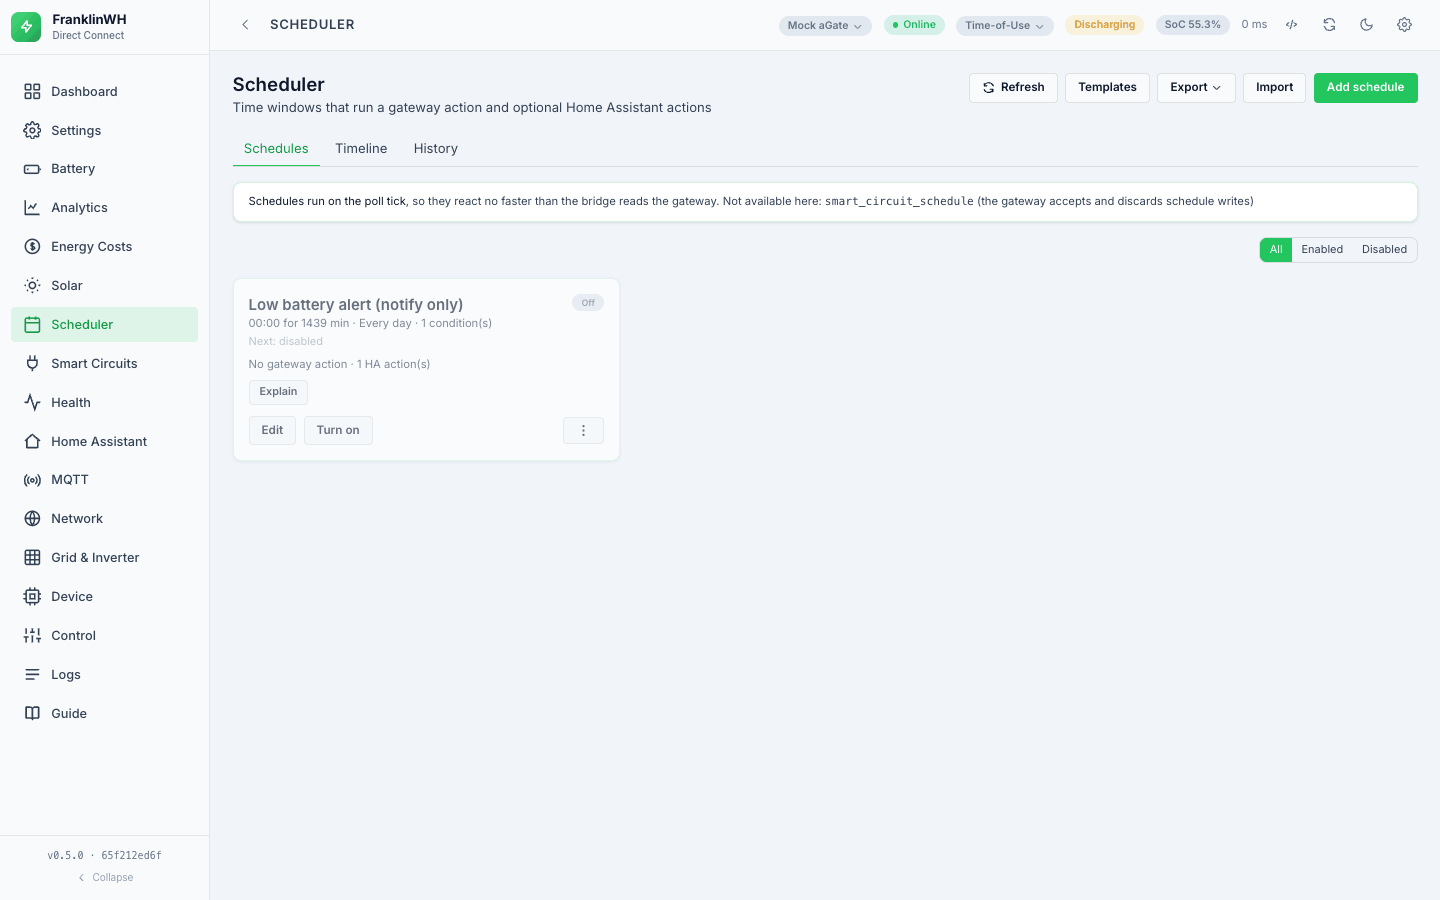
Task: Open the Guide book icon
Action: tap(32, 714)
